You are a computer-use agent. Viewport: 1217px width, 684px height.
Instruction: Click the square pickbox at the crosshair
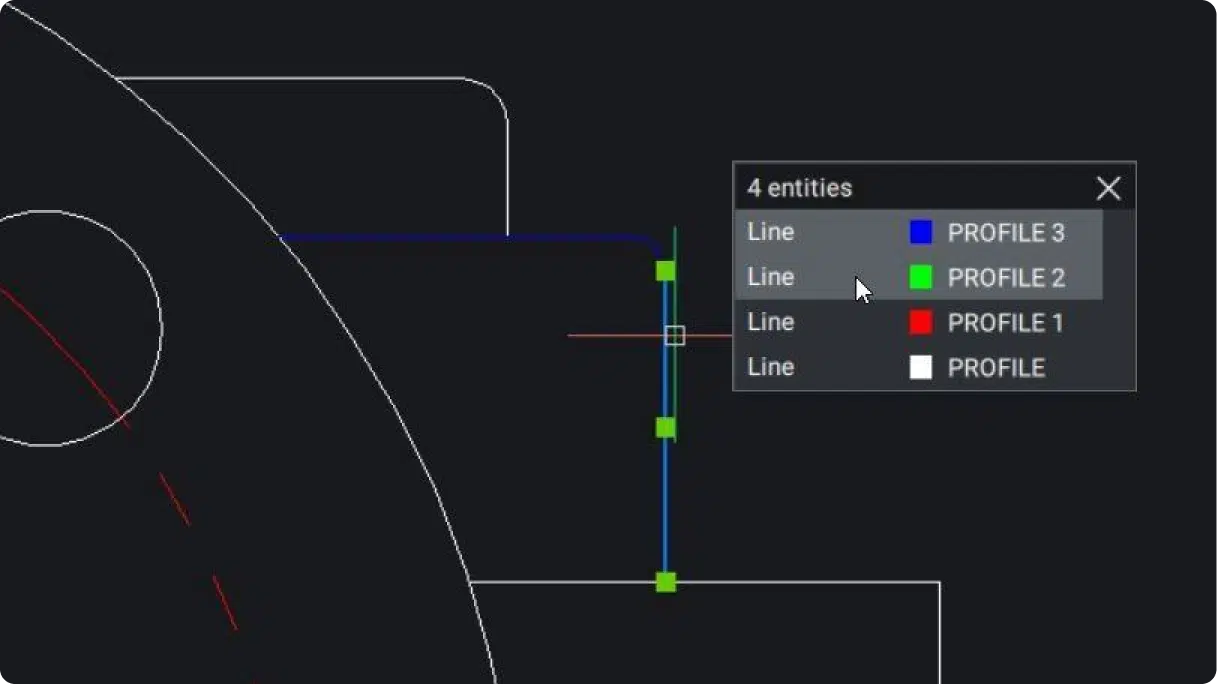click(x=675, y=336)
